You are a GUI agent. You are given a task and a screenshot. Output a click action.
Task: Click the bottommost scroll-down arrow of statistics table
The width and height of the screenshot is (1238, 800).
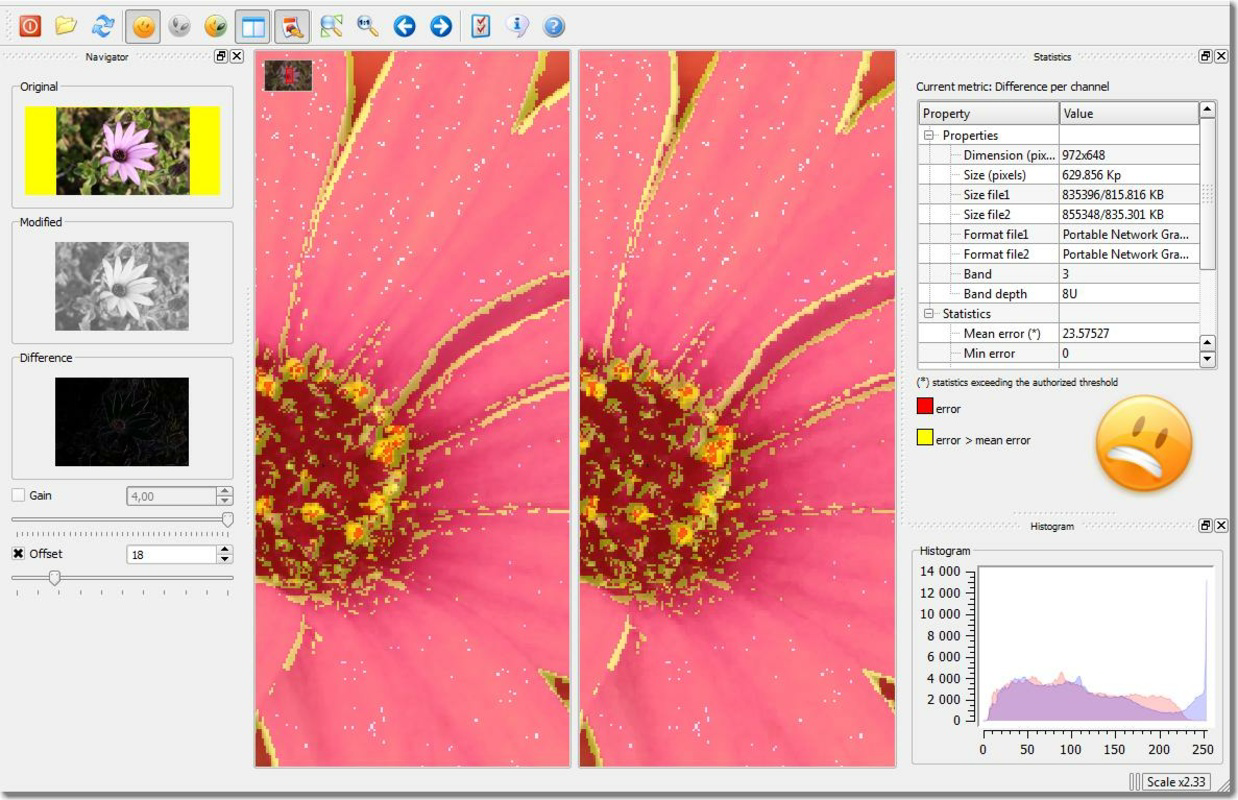click(1208, 359)
